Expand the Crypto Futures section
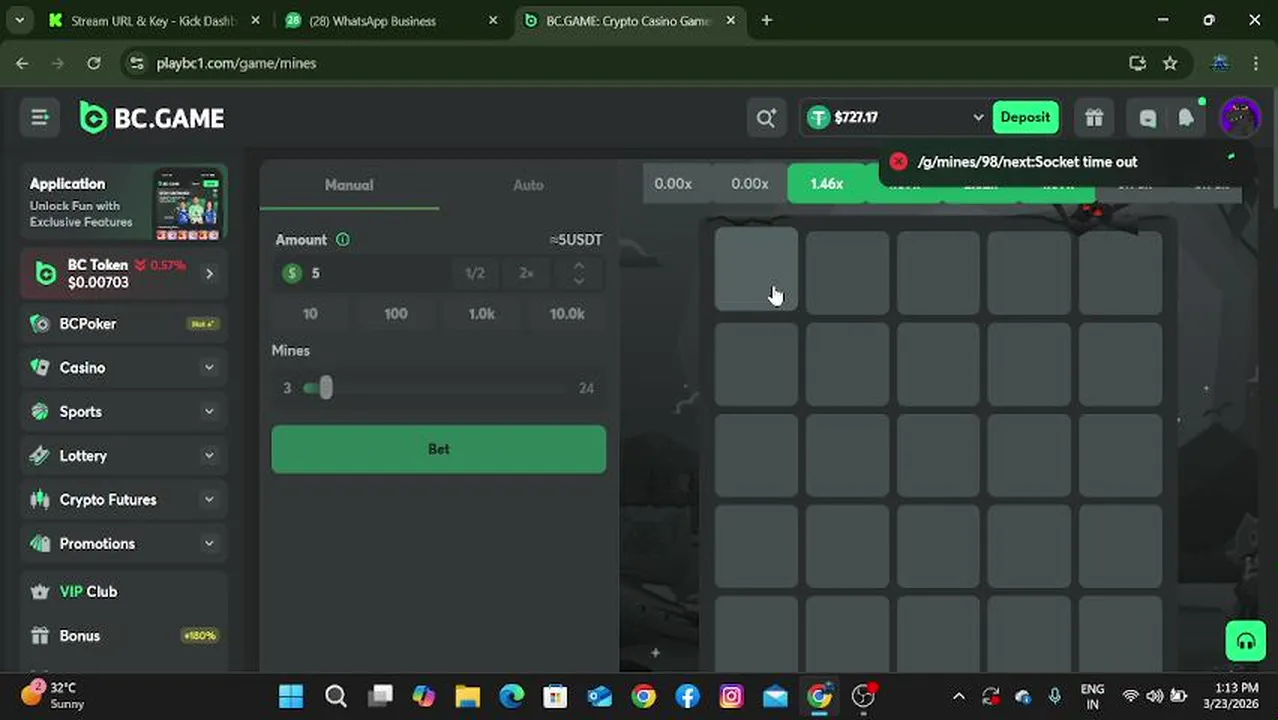This screenshot has width=1278, height=720. [209, 500]
